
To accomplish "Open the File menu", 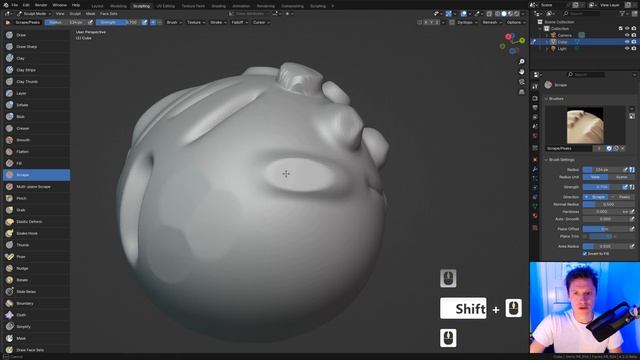I will pos(15,5).
